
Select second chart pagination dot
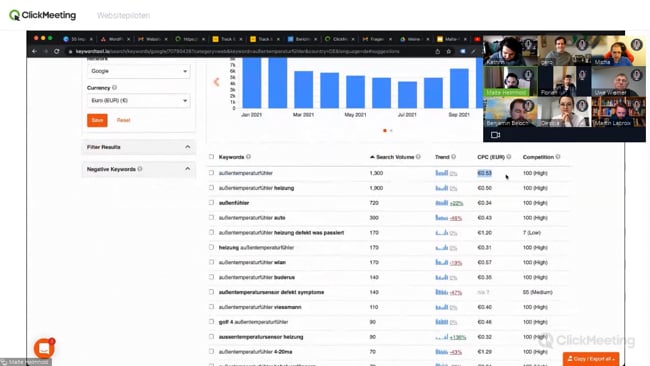coord(391,131)
